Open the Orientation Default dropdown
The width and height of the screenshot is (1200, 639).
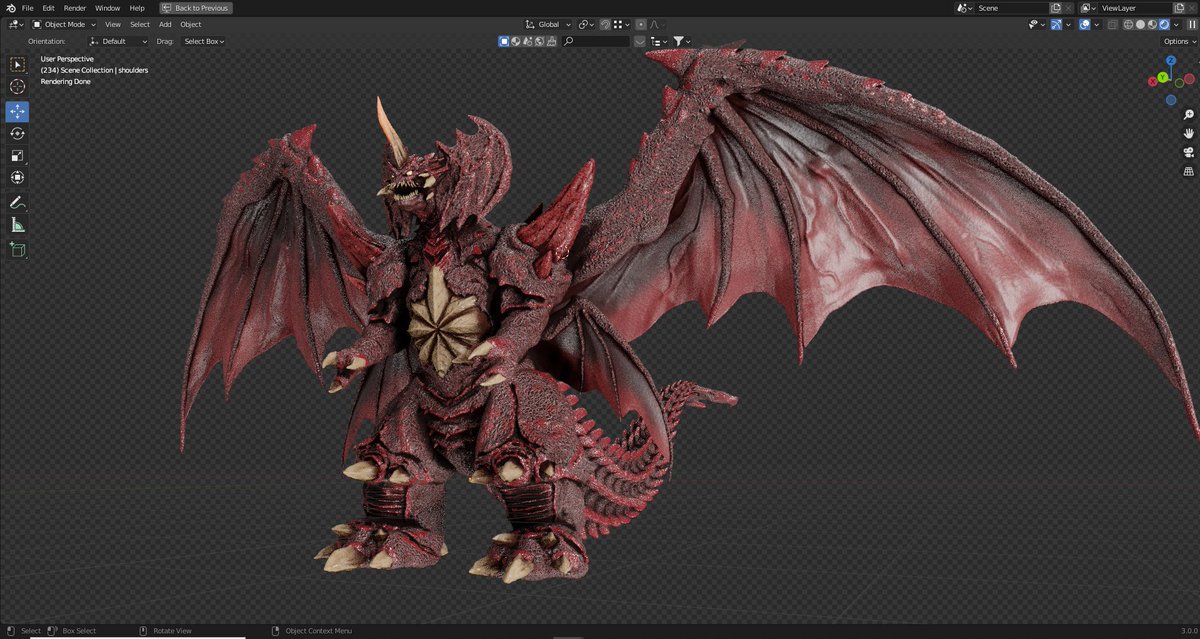118,41
